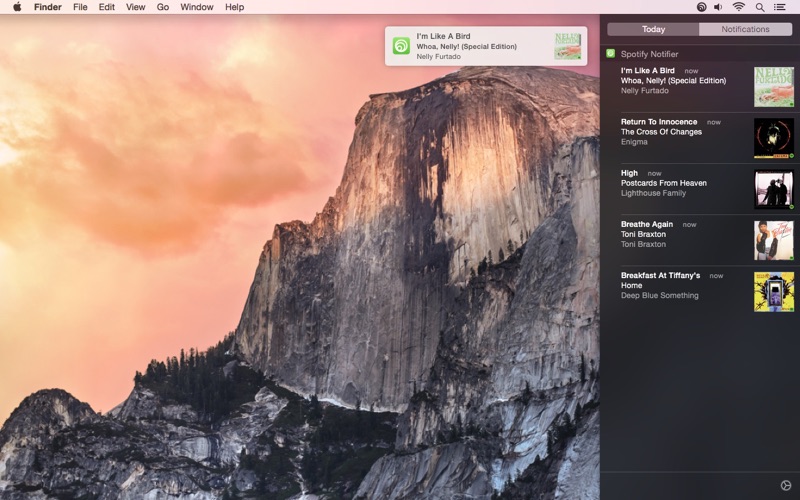This screenshot has height=500, width=800.
Task: Toggle the Notification Center list icon
Action: 779,7
